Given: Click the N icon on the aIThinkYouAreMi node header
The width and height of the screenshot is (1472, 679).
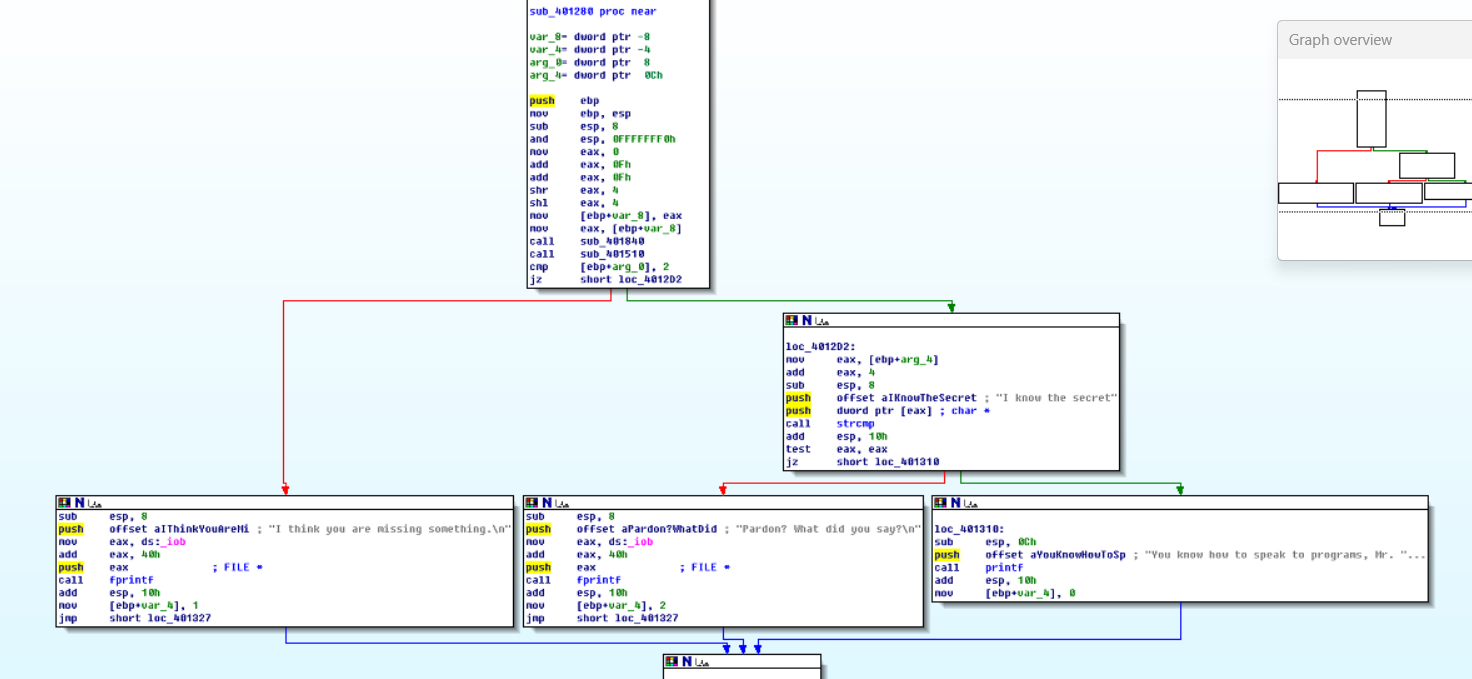Looking at the screenshot, I should (79, 502).
